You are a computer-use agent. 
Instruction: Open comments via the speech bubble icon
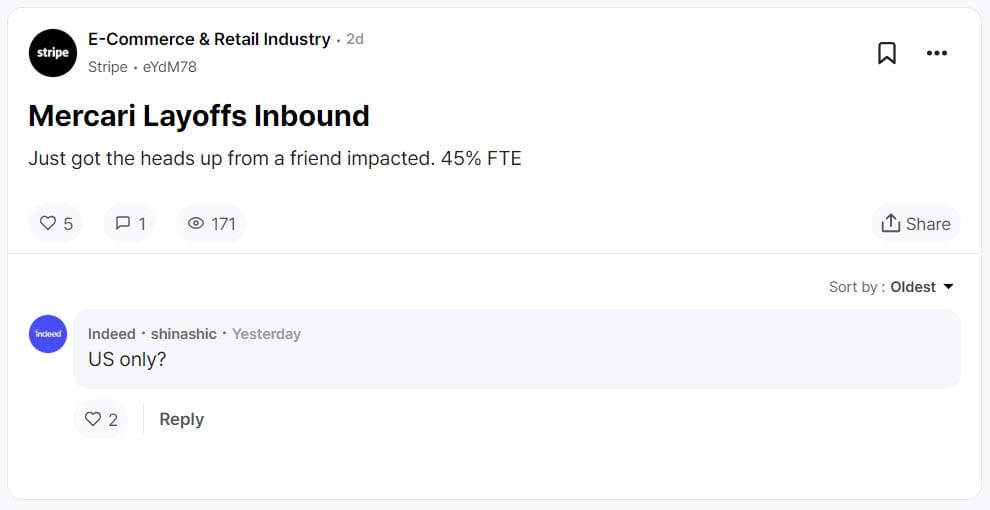tap(130, 223)
